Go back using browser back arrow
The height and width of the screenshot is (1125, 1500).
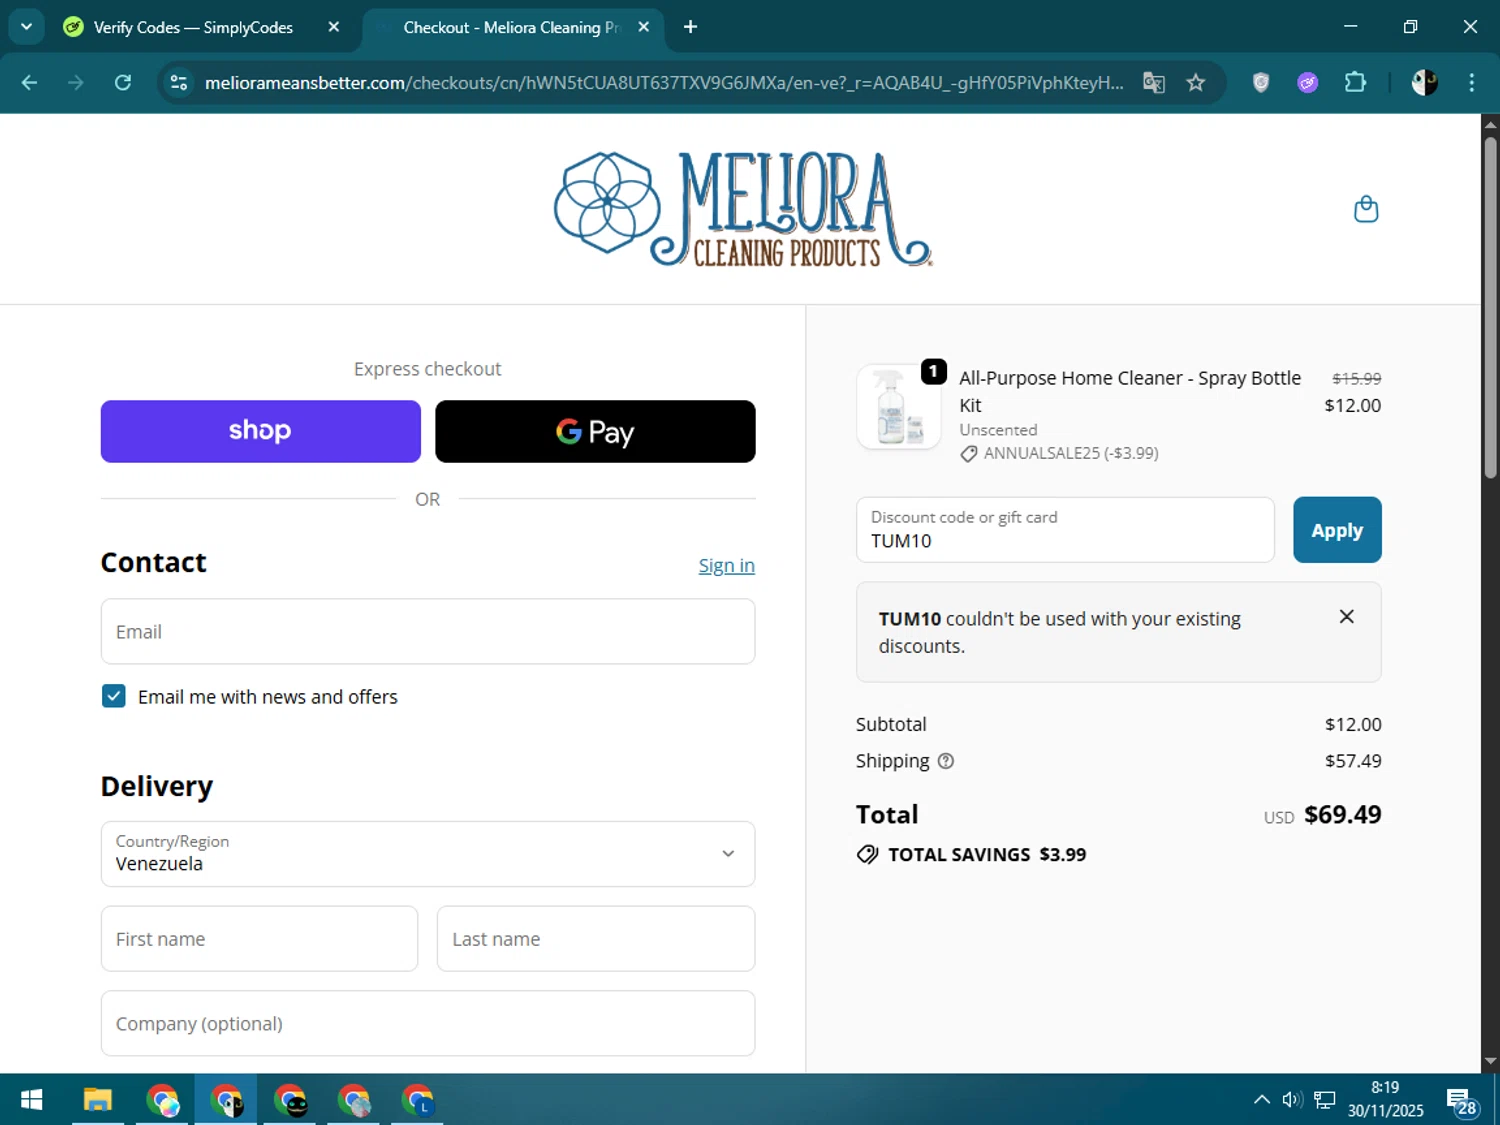[x=29, y=82]
